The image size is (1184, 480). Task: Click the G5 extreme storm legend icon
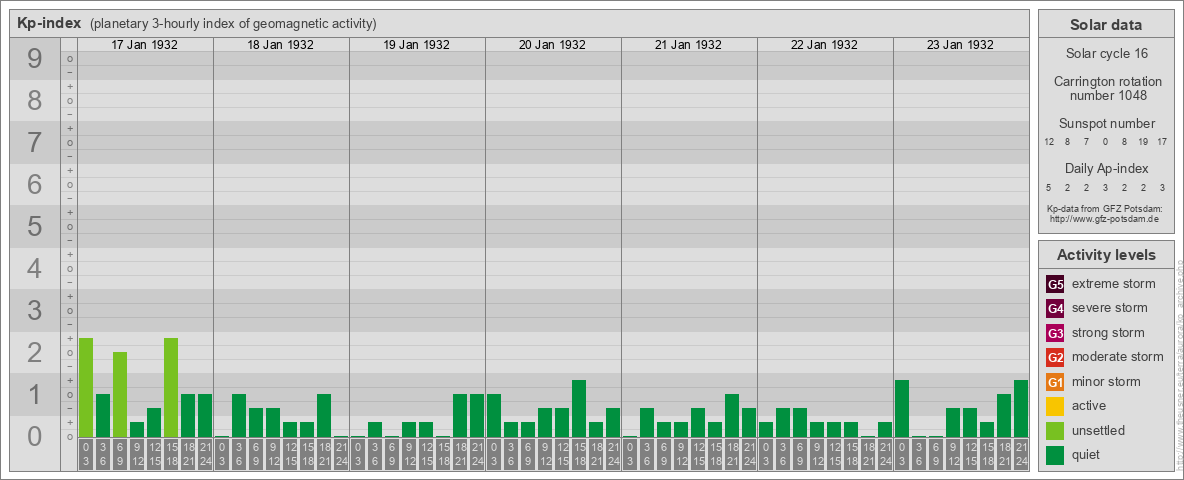point(1055,285)
